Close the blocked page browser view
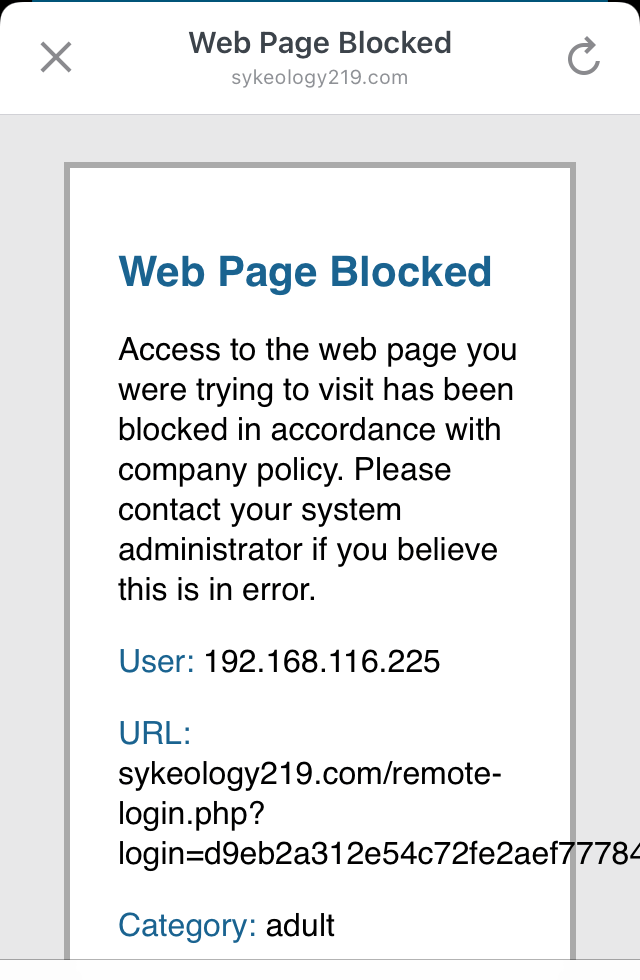640x980 pixels. click(56, 57)
